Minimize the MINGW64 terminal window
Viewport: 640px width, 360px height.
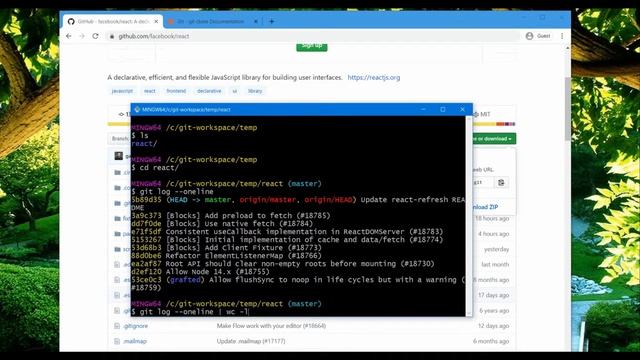click(x=423, y=109)
